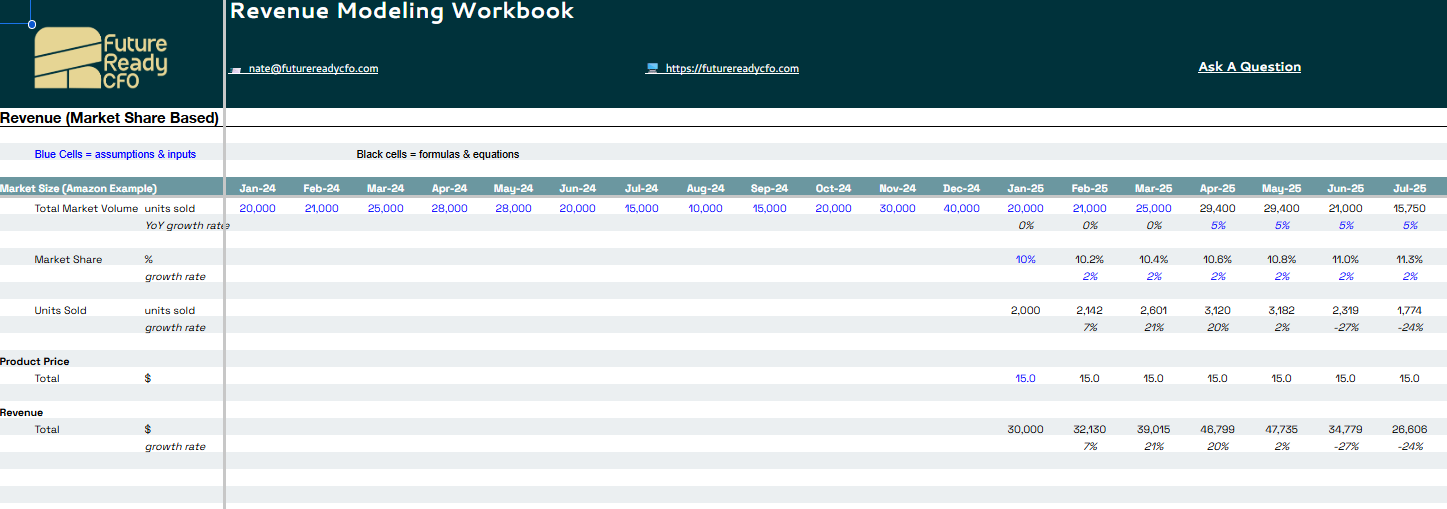Viewport: 1447px width, 509px height.
Task: Select the 10.2% market share cell
Action: pos(1090,259)
